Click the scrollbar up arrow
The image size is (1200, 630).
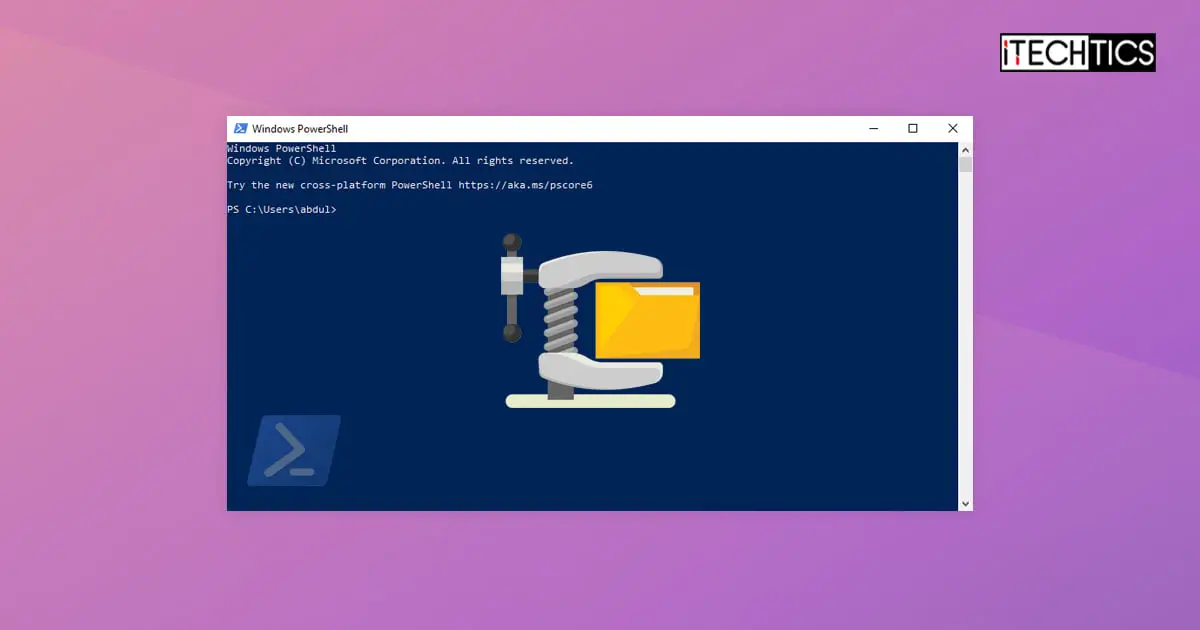coord(965,149)
